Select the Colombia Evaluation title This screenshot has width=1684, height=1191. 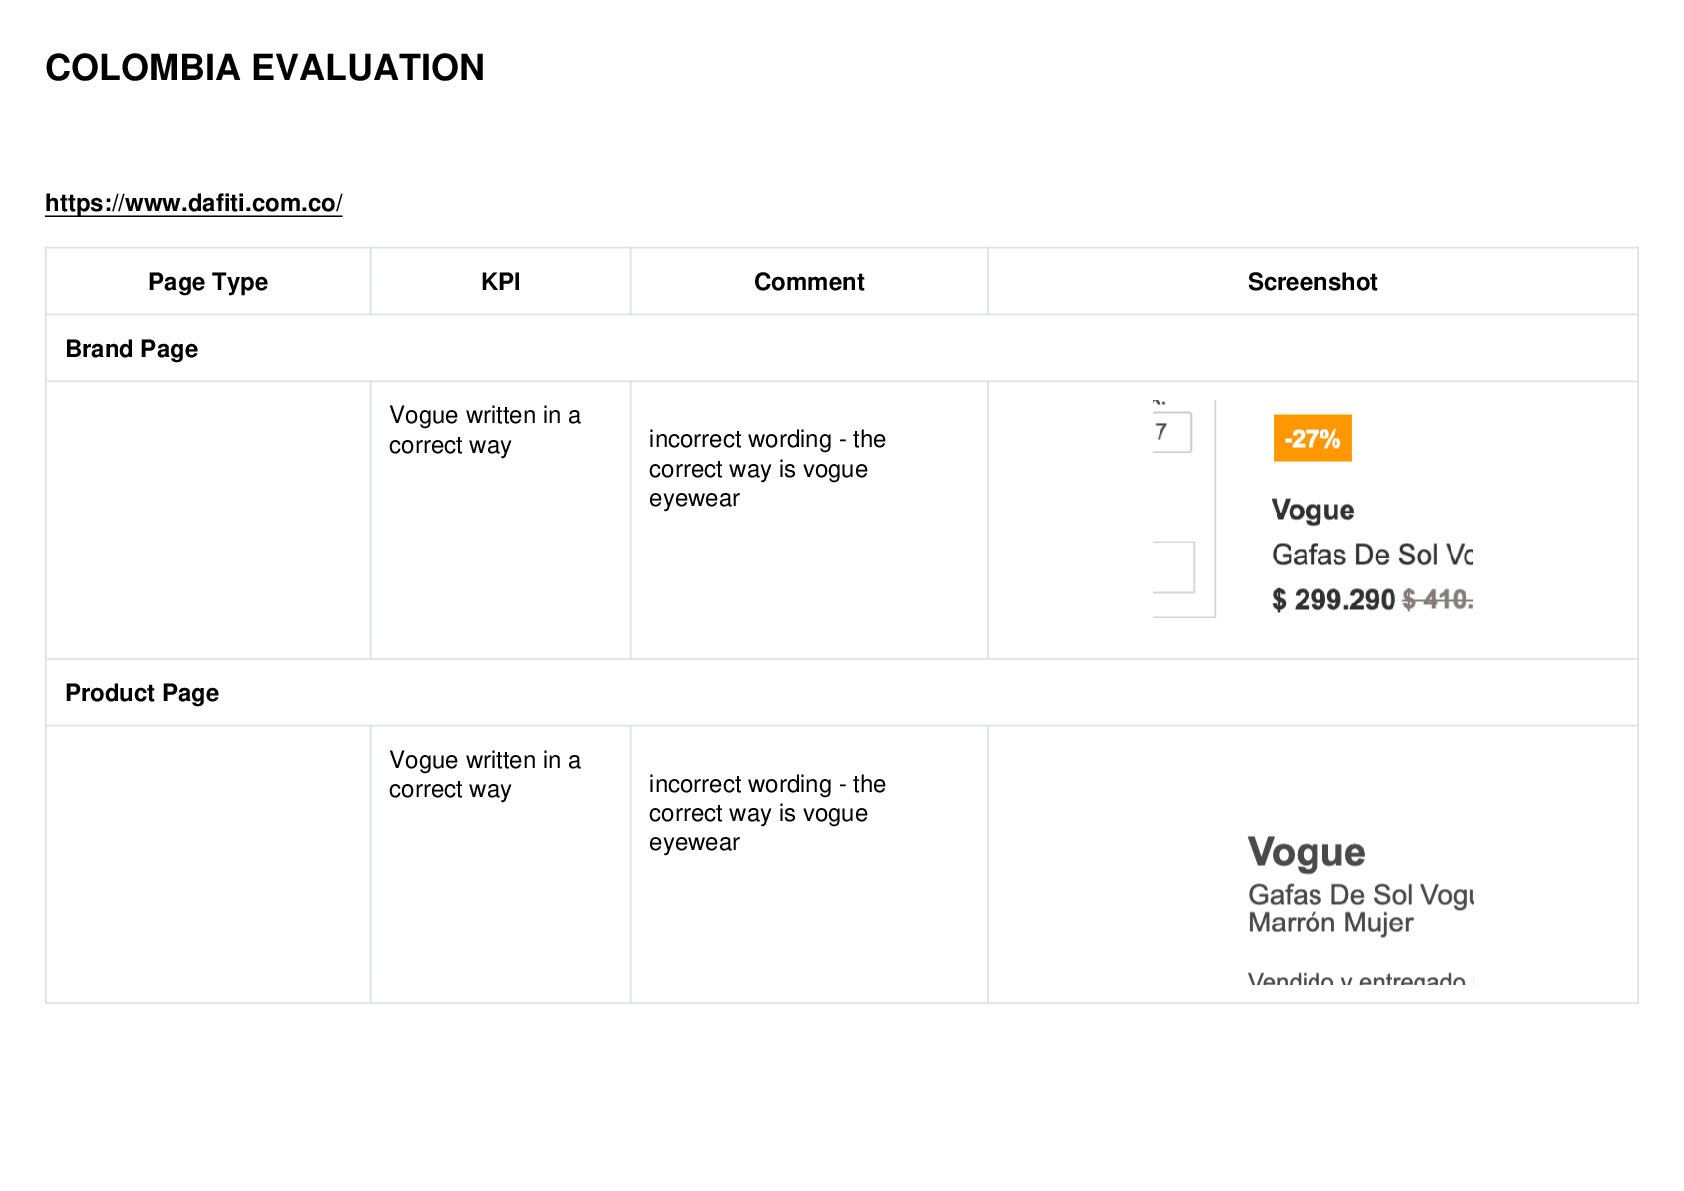[265, 68]
